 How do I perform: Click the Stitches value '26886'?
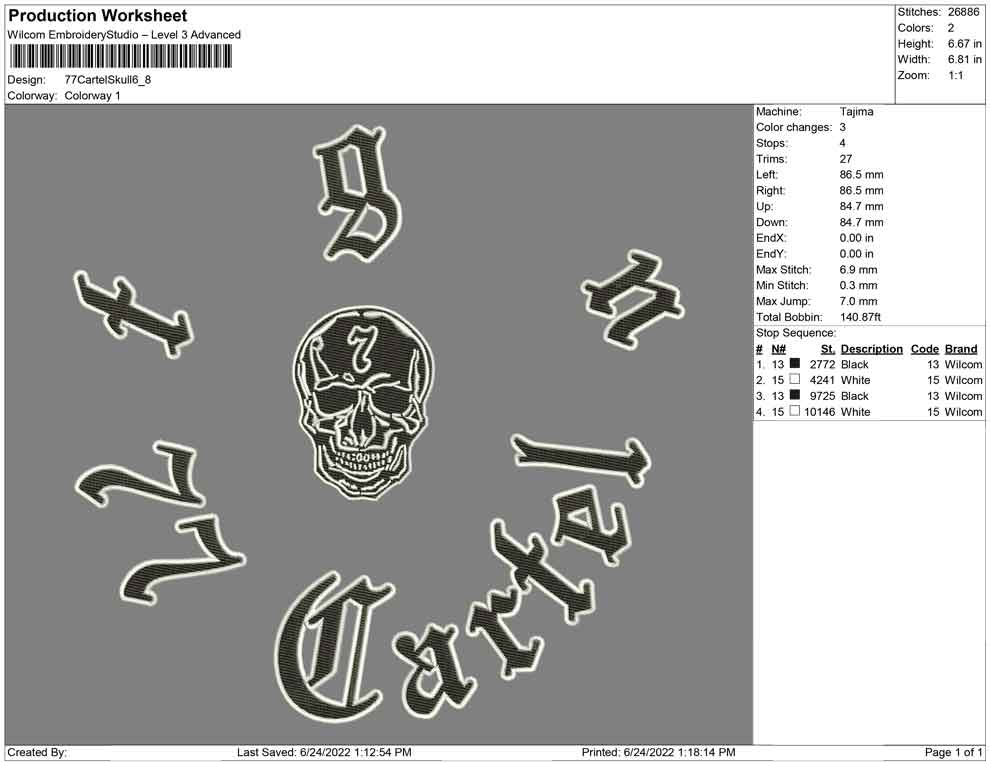click(963, 12)
